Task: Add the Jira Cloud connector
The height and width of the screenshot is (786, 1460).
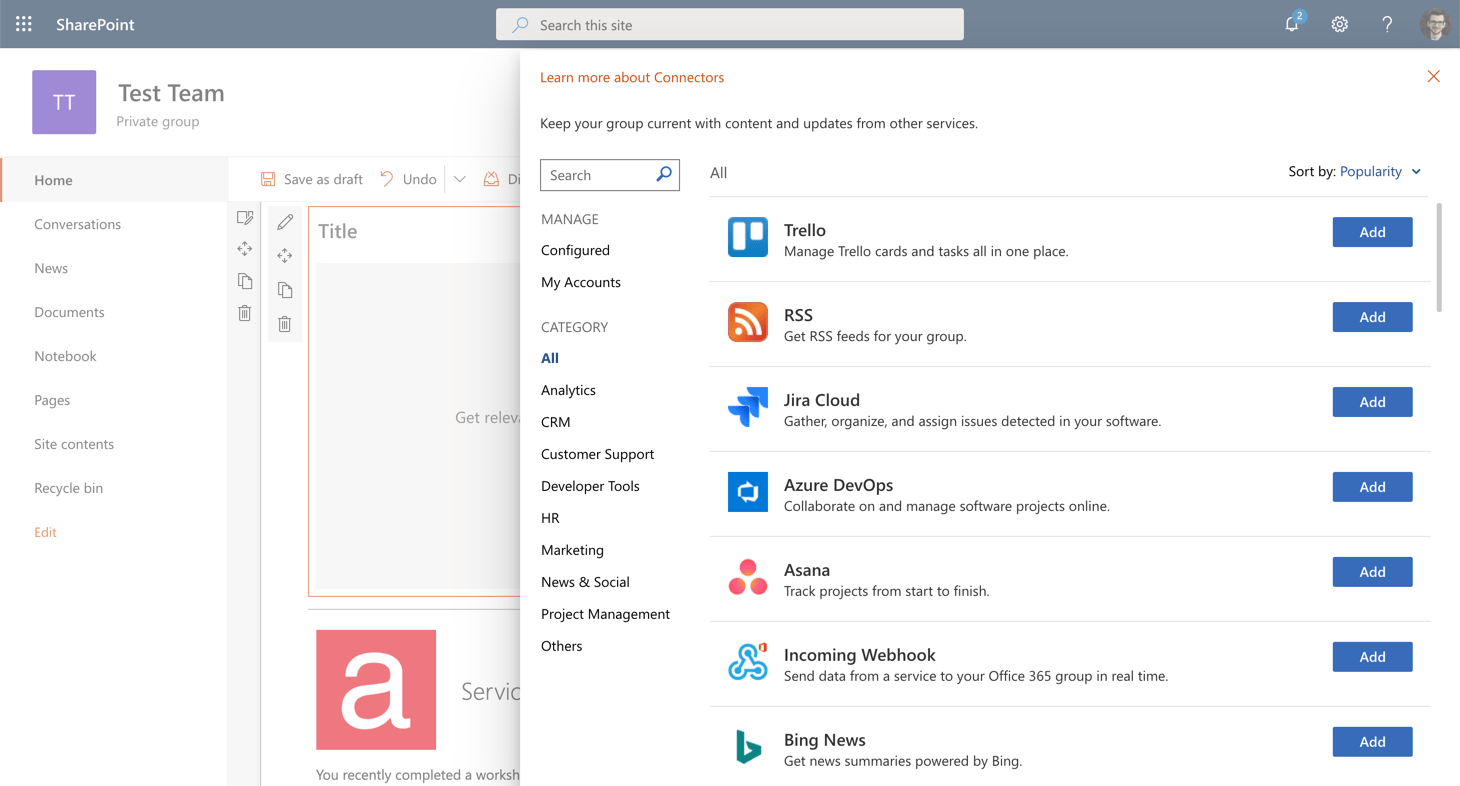Action: 1372,402
